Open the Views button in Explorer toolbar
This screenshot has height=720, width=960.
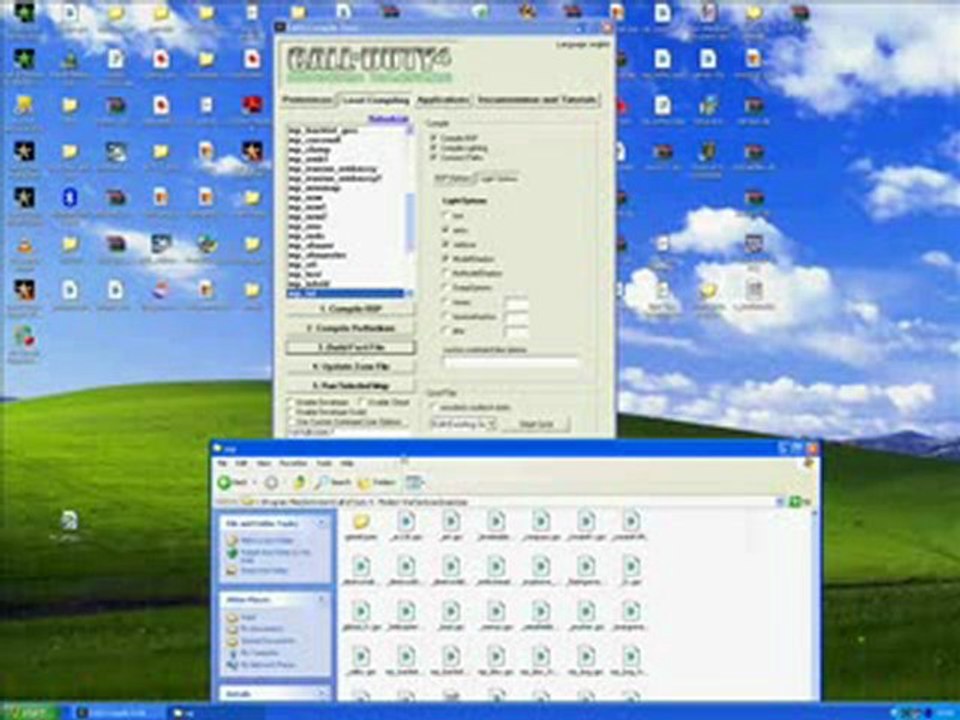point(415,482)
